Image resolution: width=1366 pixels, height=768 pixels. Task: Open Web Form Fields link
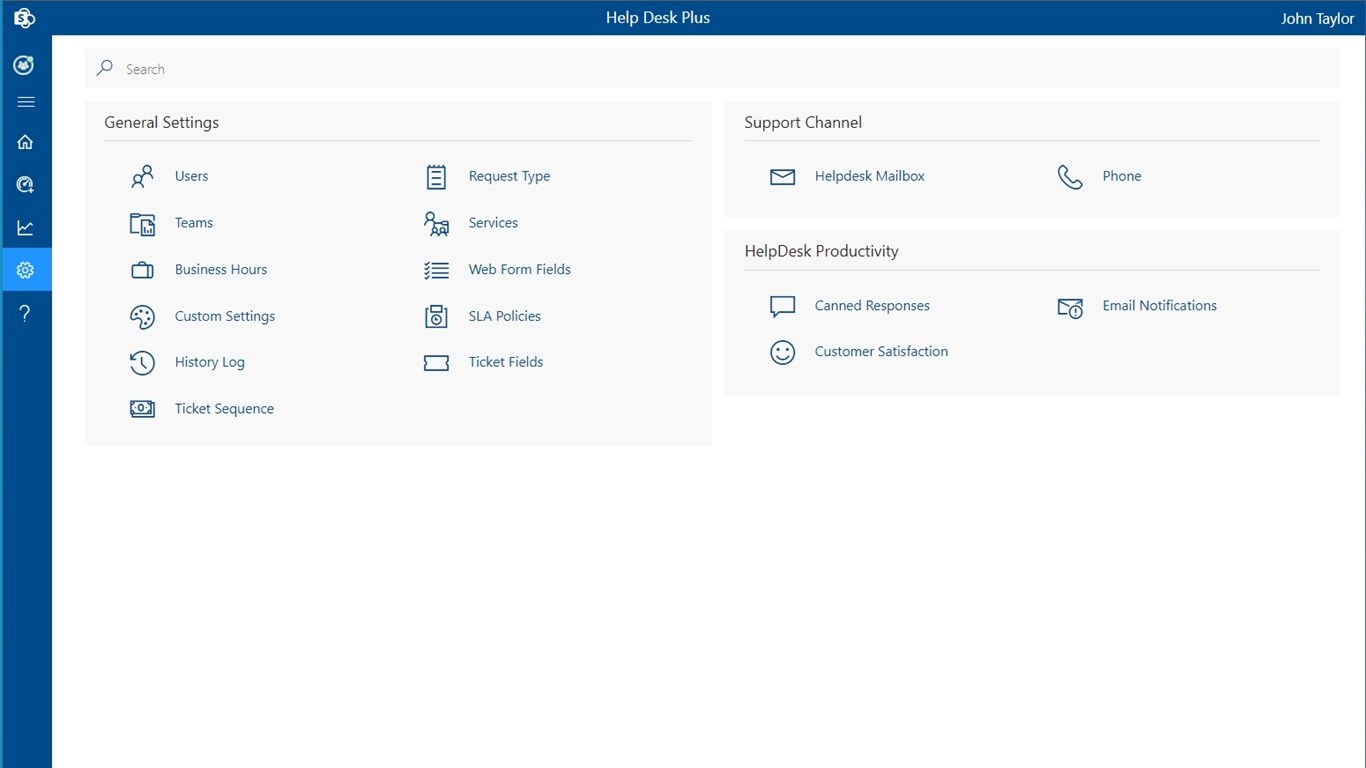520,269
